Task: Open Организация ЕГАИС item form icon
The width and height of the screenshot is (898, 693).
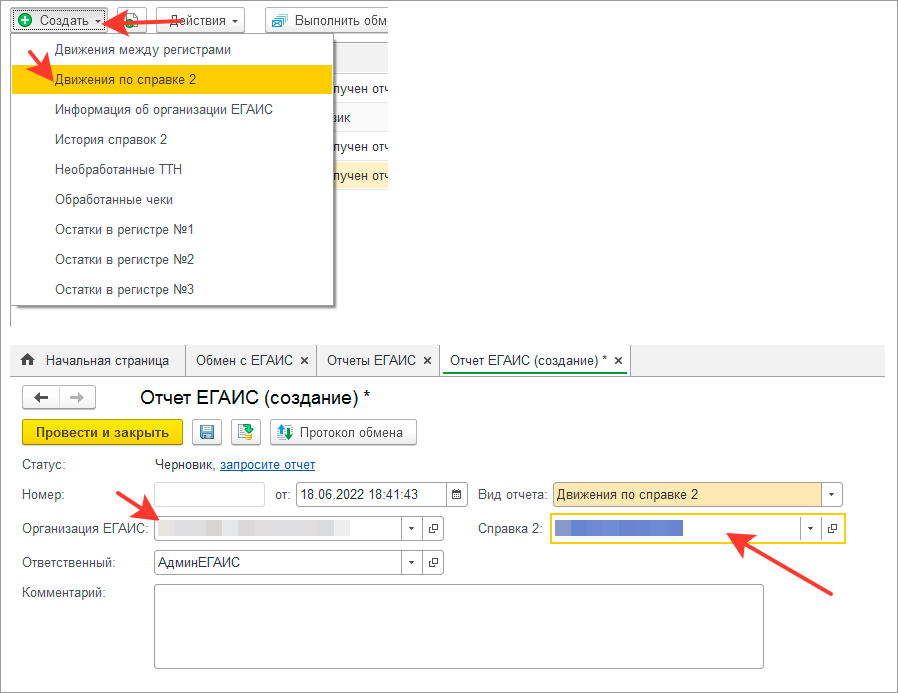Action: tap(433, 528)
